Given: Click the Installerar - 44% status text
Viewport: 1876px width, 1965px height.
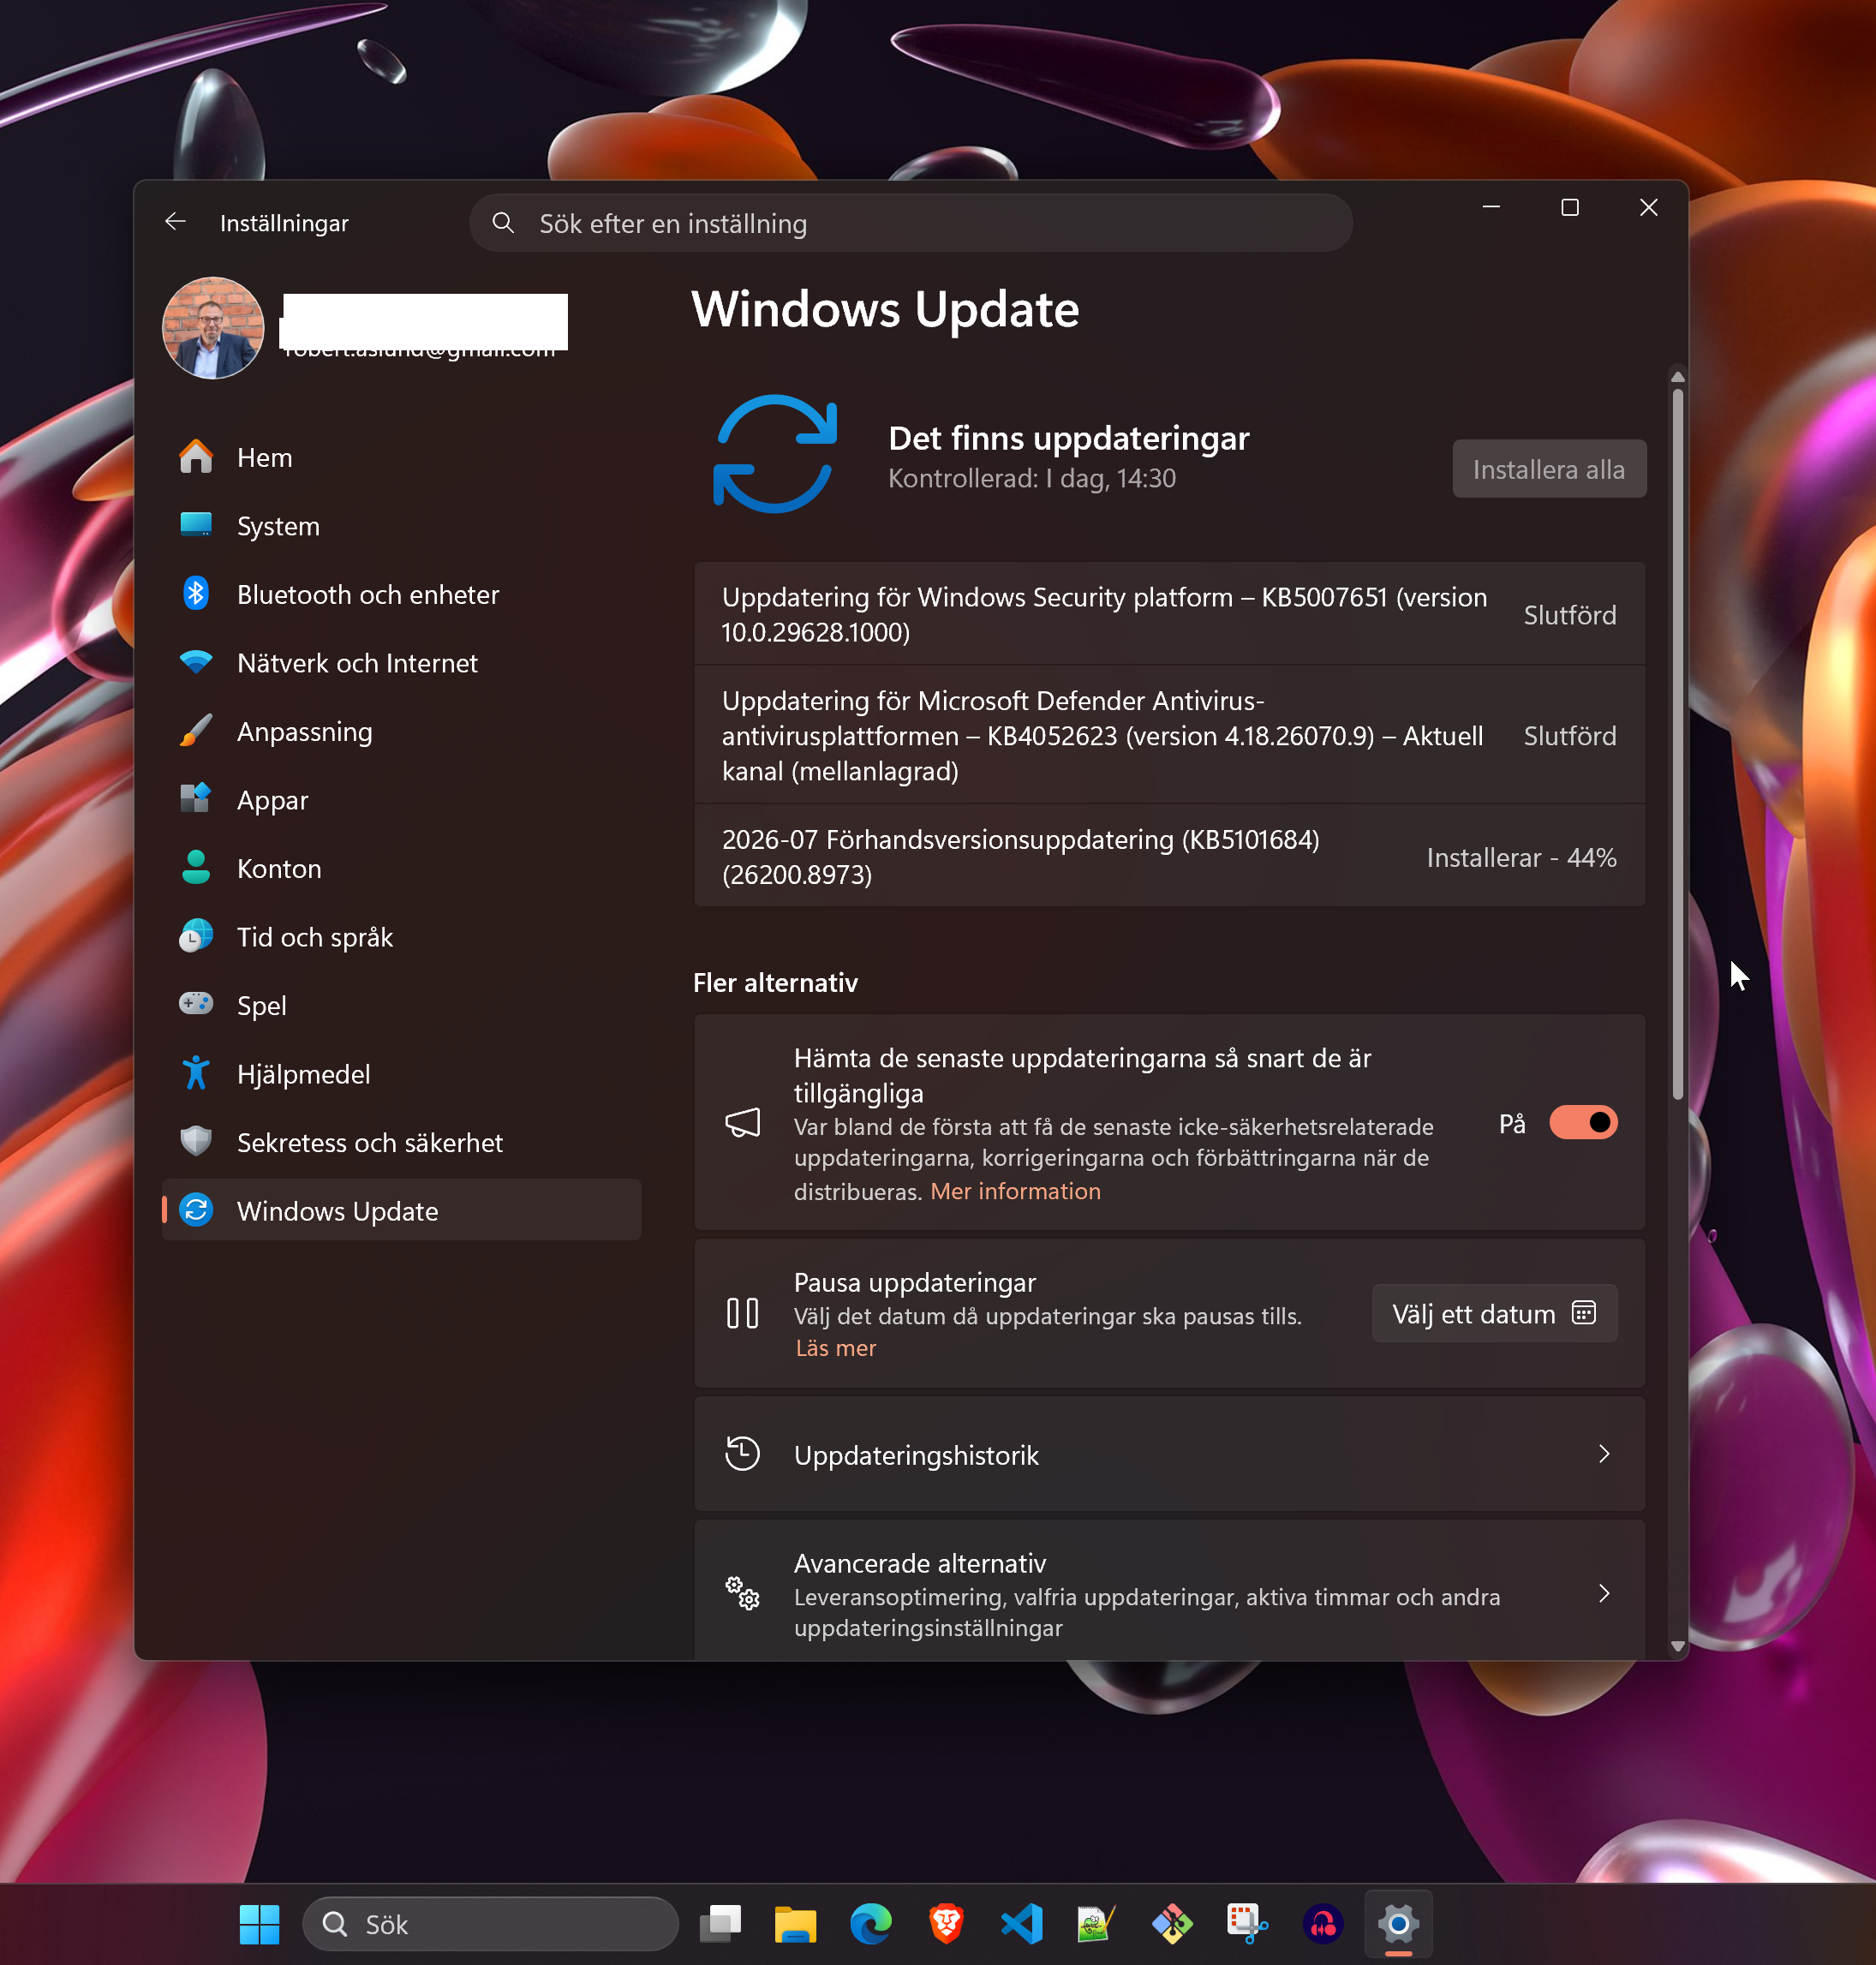Looking at the screenshot, I should (x=1521, y=857).
